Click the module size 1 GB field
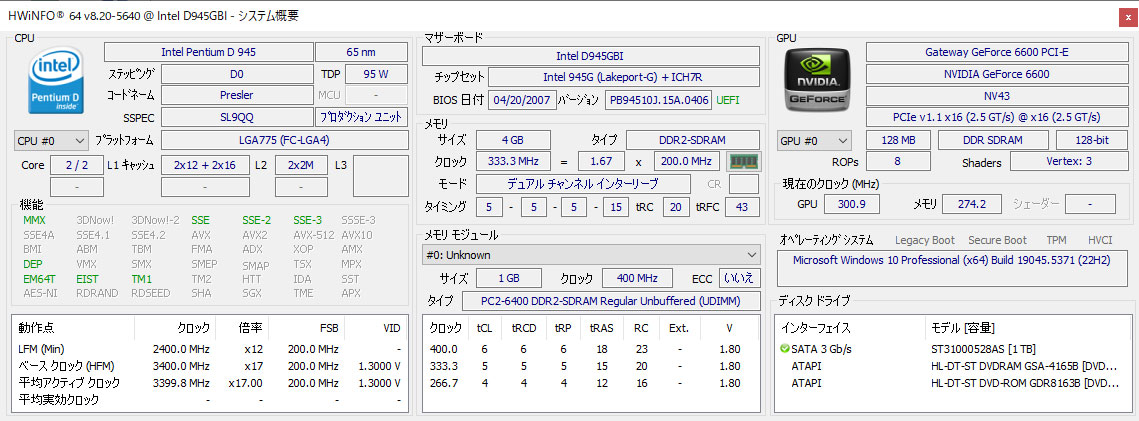This screenshot has width=1139, height=421. tap(508, 278)
